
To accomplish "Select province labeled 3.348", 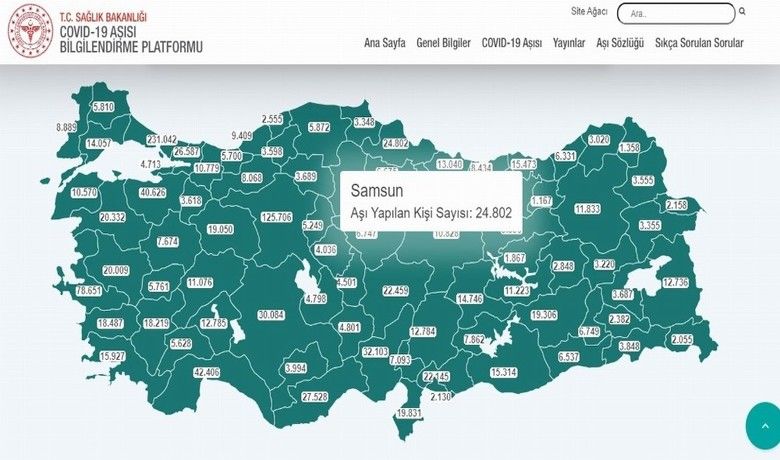I will click(365, 122).
